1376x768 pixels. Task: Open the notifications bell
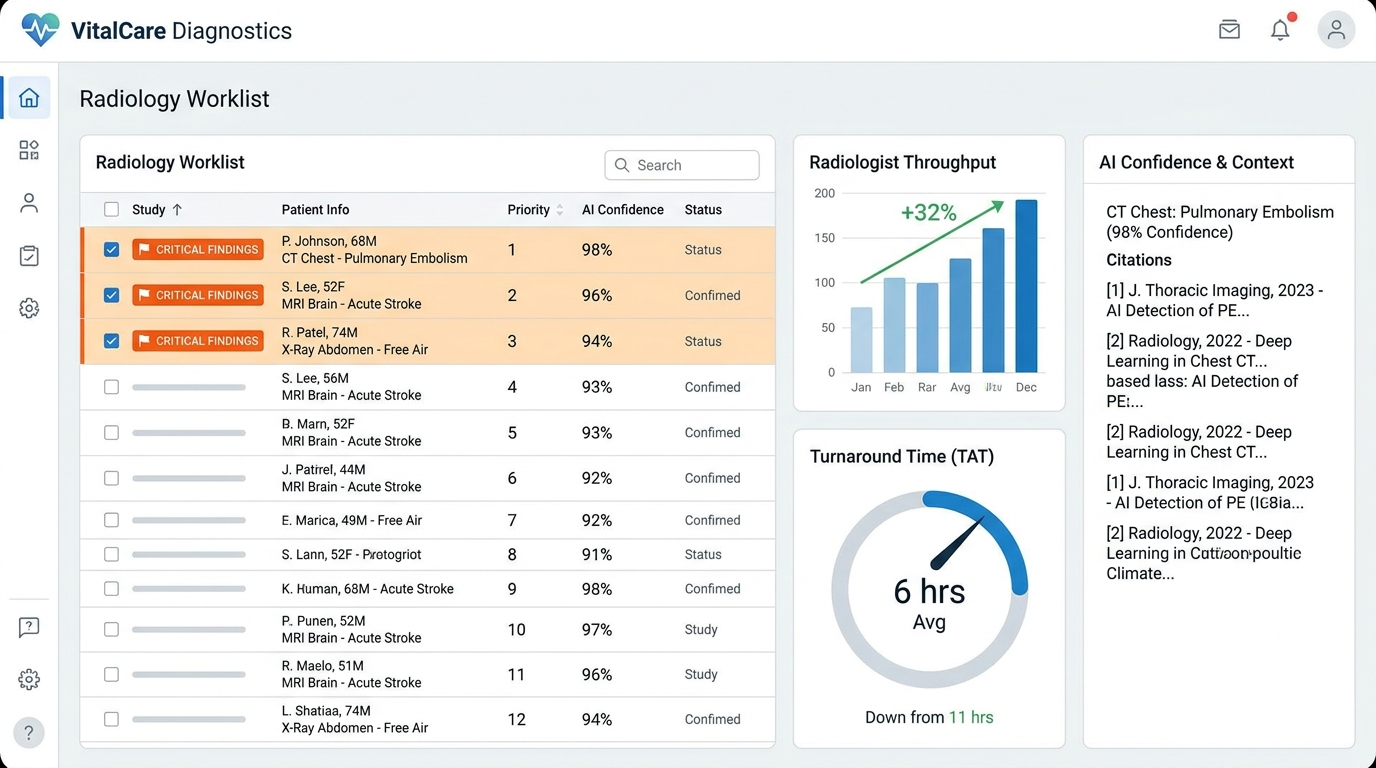point(1280,30)
